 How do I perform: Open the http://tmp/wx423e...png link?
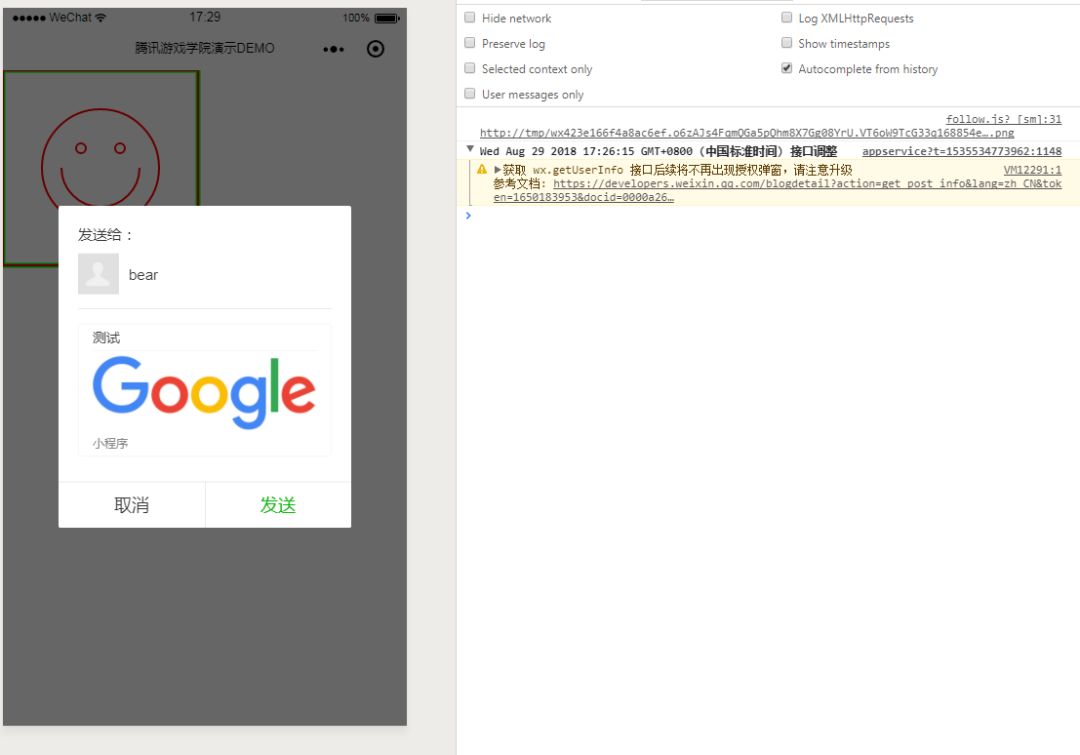coord(747,132)
